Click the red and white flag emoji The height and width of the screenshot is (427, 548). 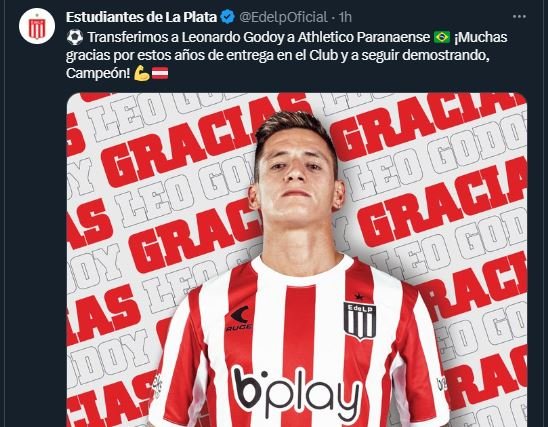point(160,73)
